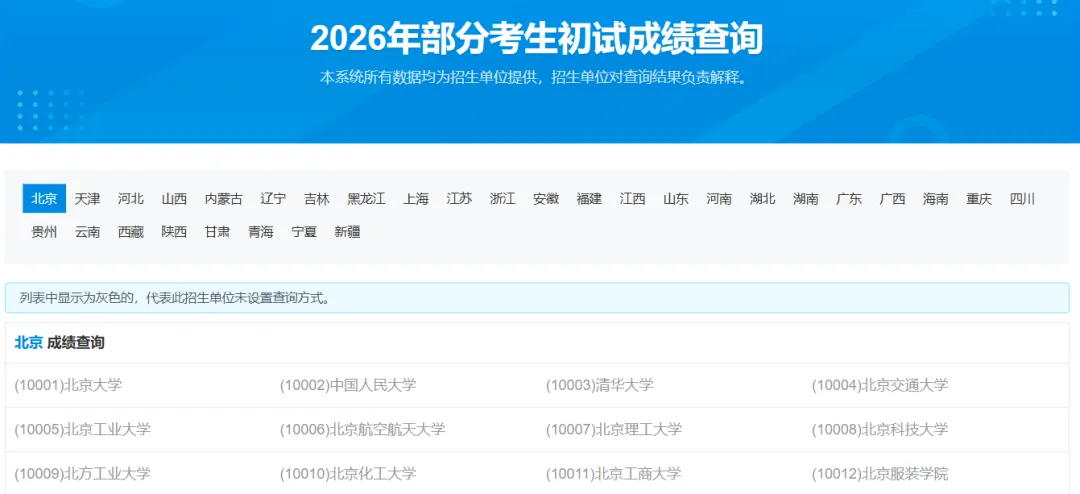The width and height of the screenshot is (1080, 494).
Task: Select (10005)北京工业大学 in the list
Action: pos(82,429)
